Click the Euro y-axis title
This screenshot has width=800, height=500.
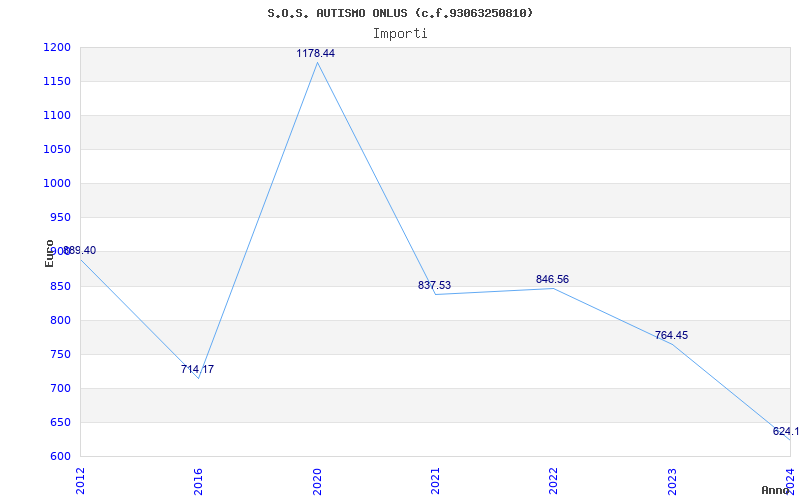(49, 253)
